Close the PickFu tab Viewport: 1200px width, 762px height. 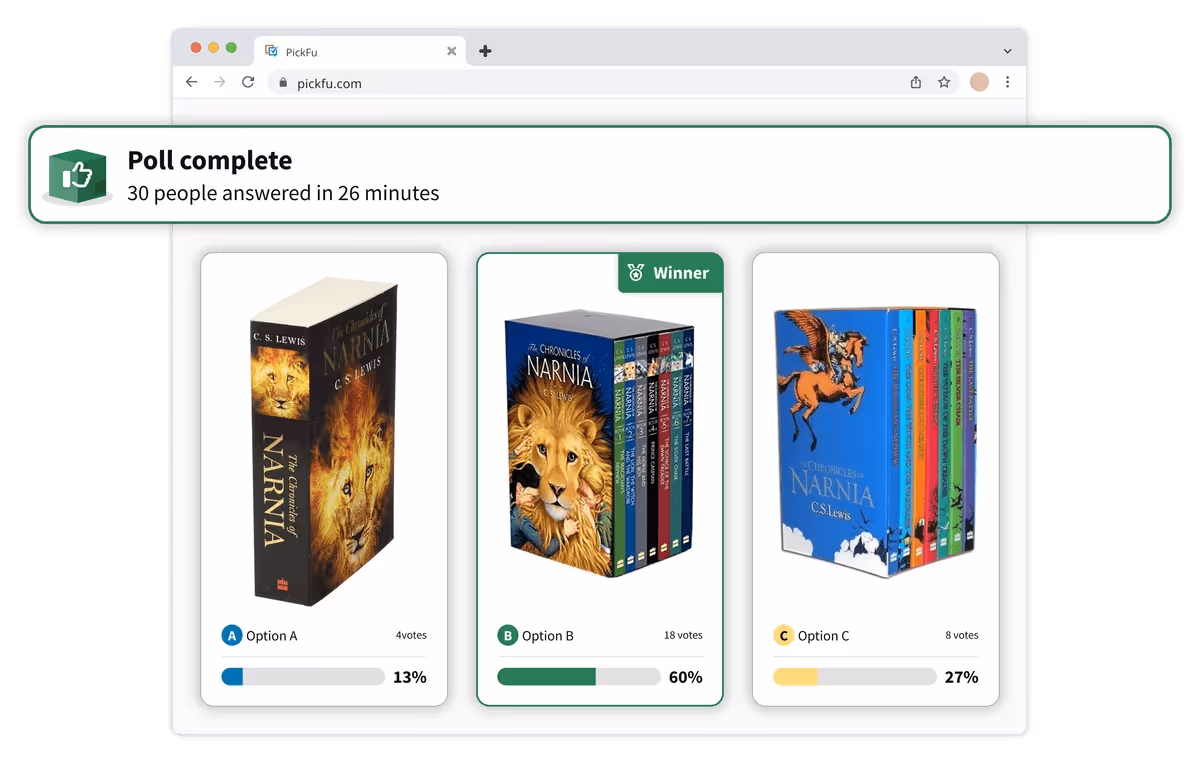pos(451,51)
